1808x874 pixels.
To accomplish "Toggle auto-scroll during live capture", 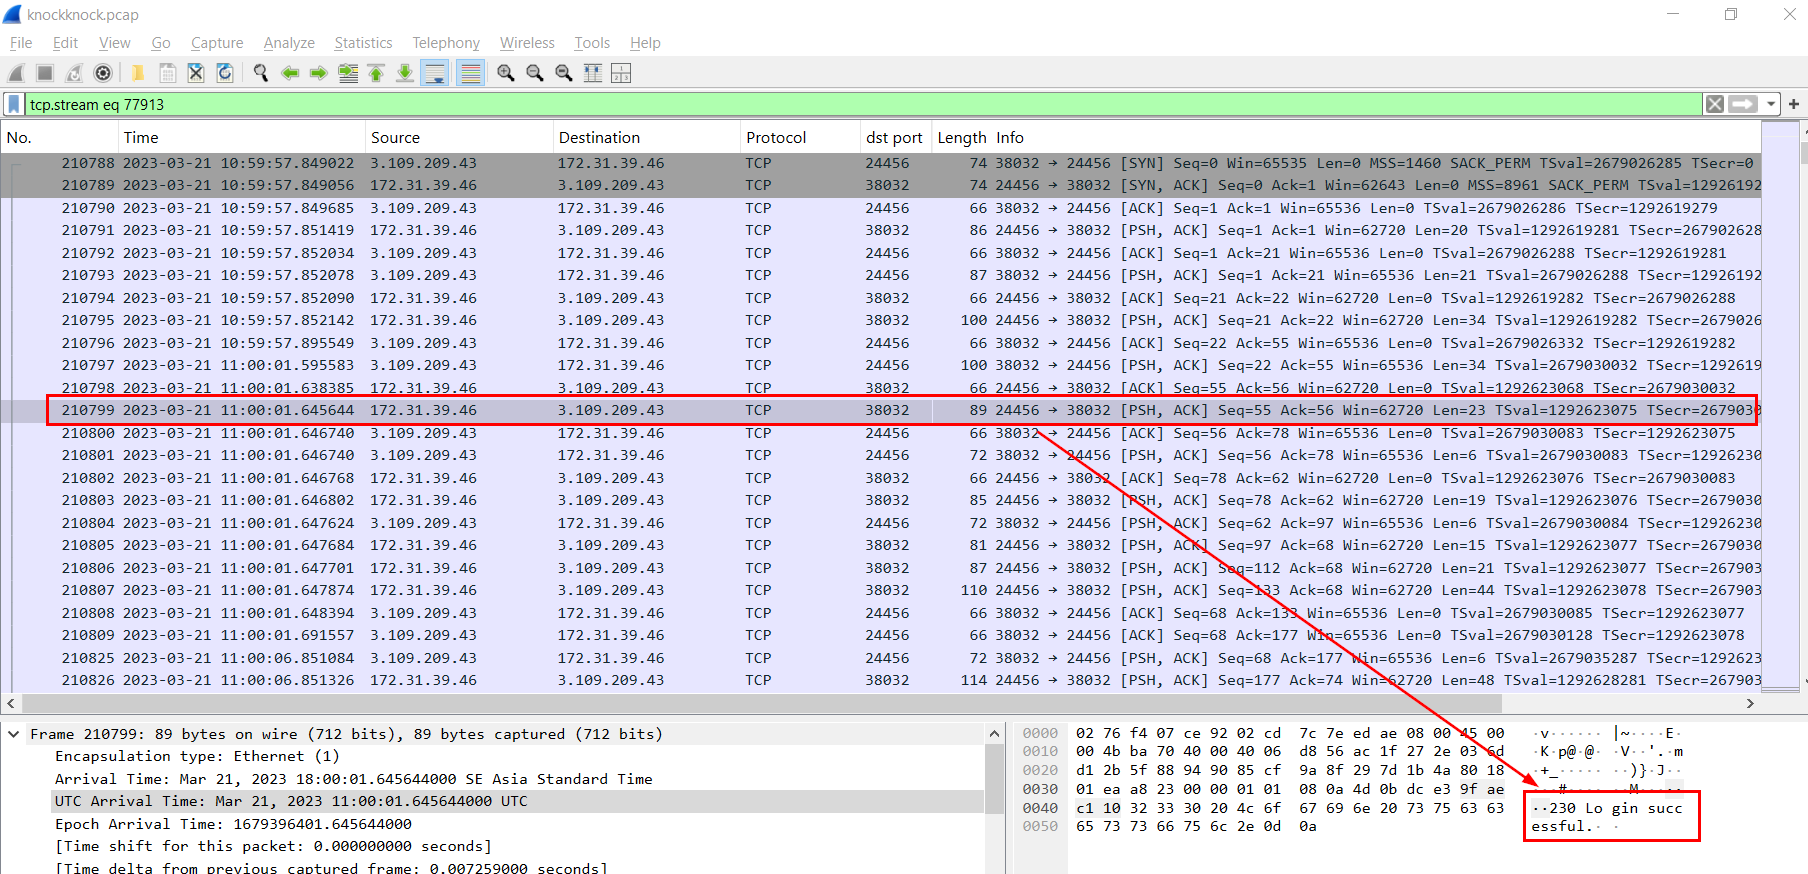I will coord(435,73).
